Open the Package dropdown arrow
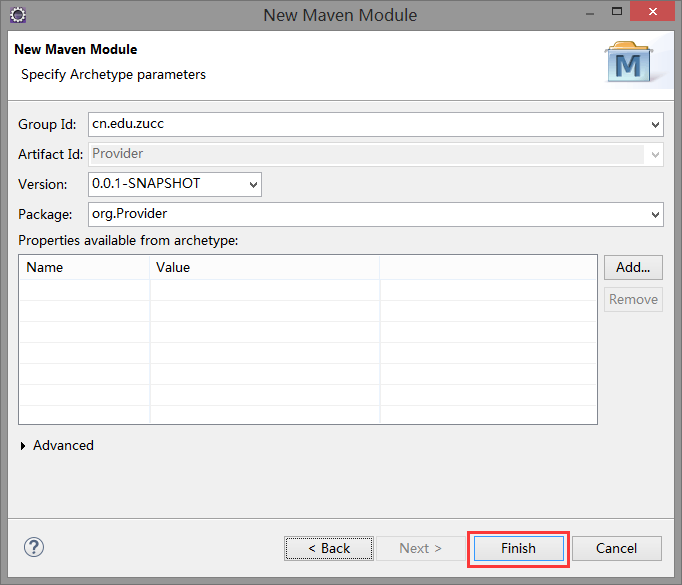This screenshot has height=585, width=682. (655, 214)
